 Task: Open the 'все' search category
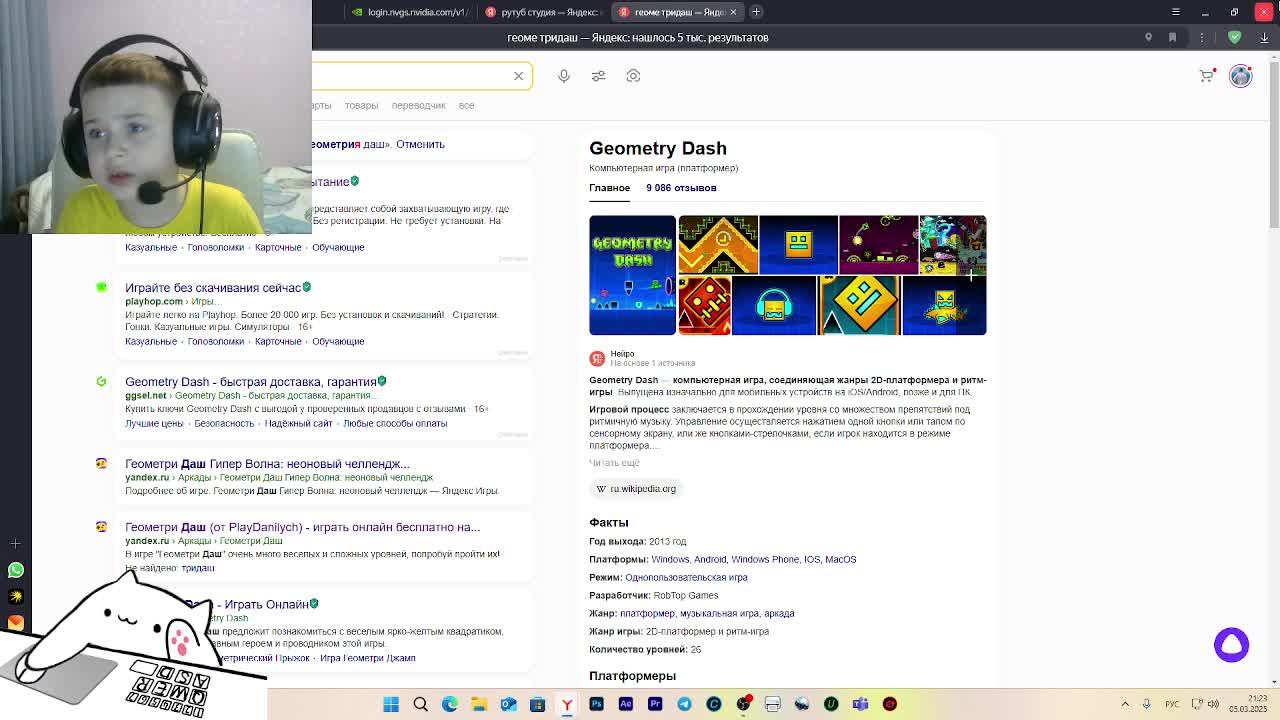tap(466, 105)
